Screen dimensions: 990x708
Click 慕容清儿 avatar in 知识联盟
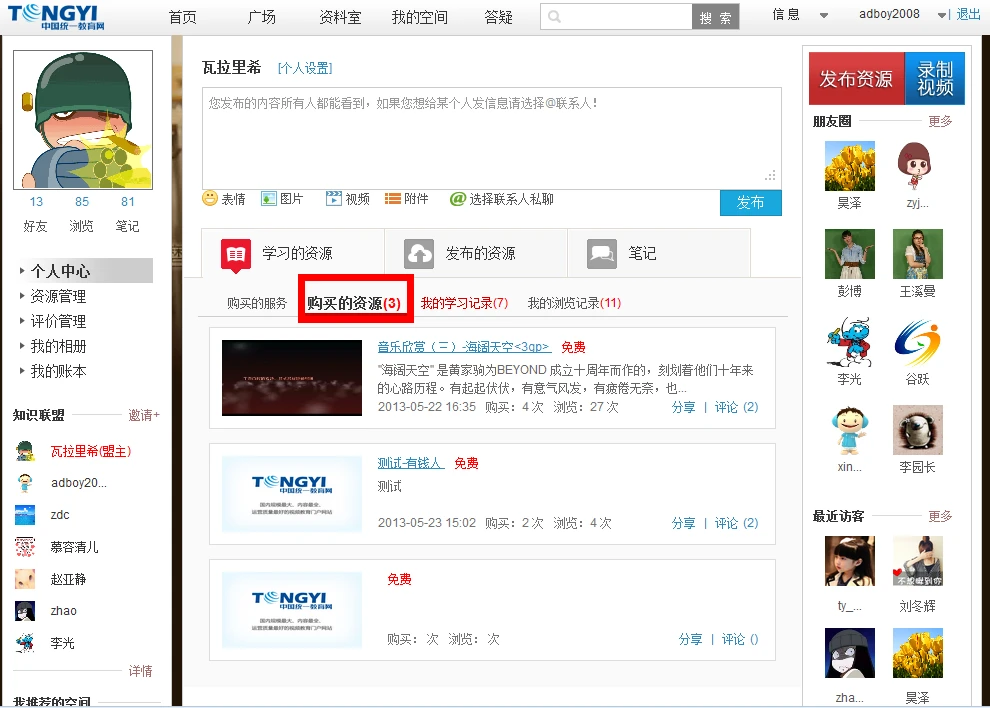click(x=25, y=547)
